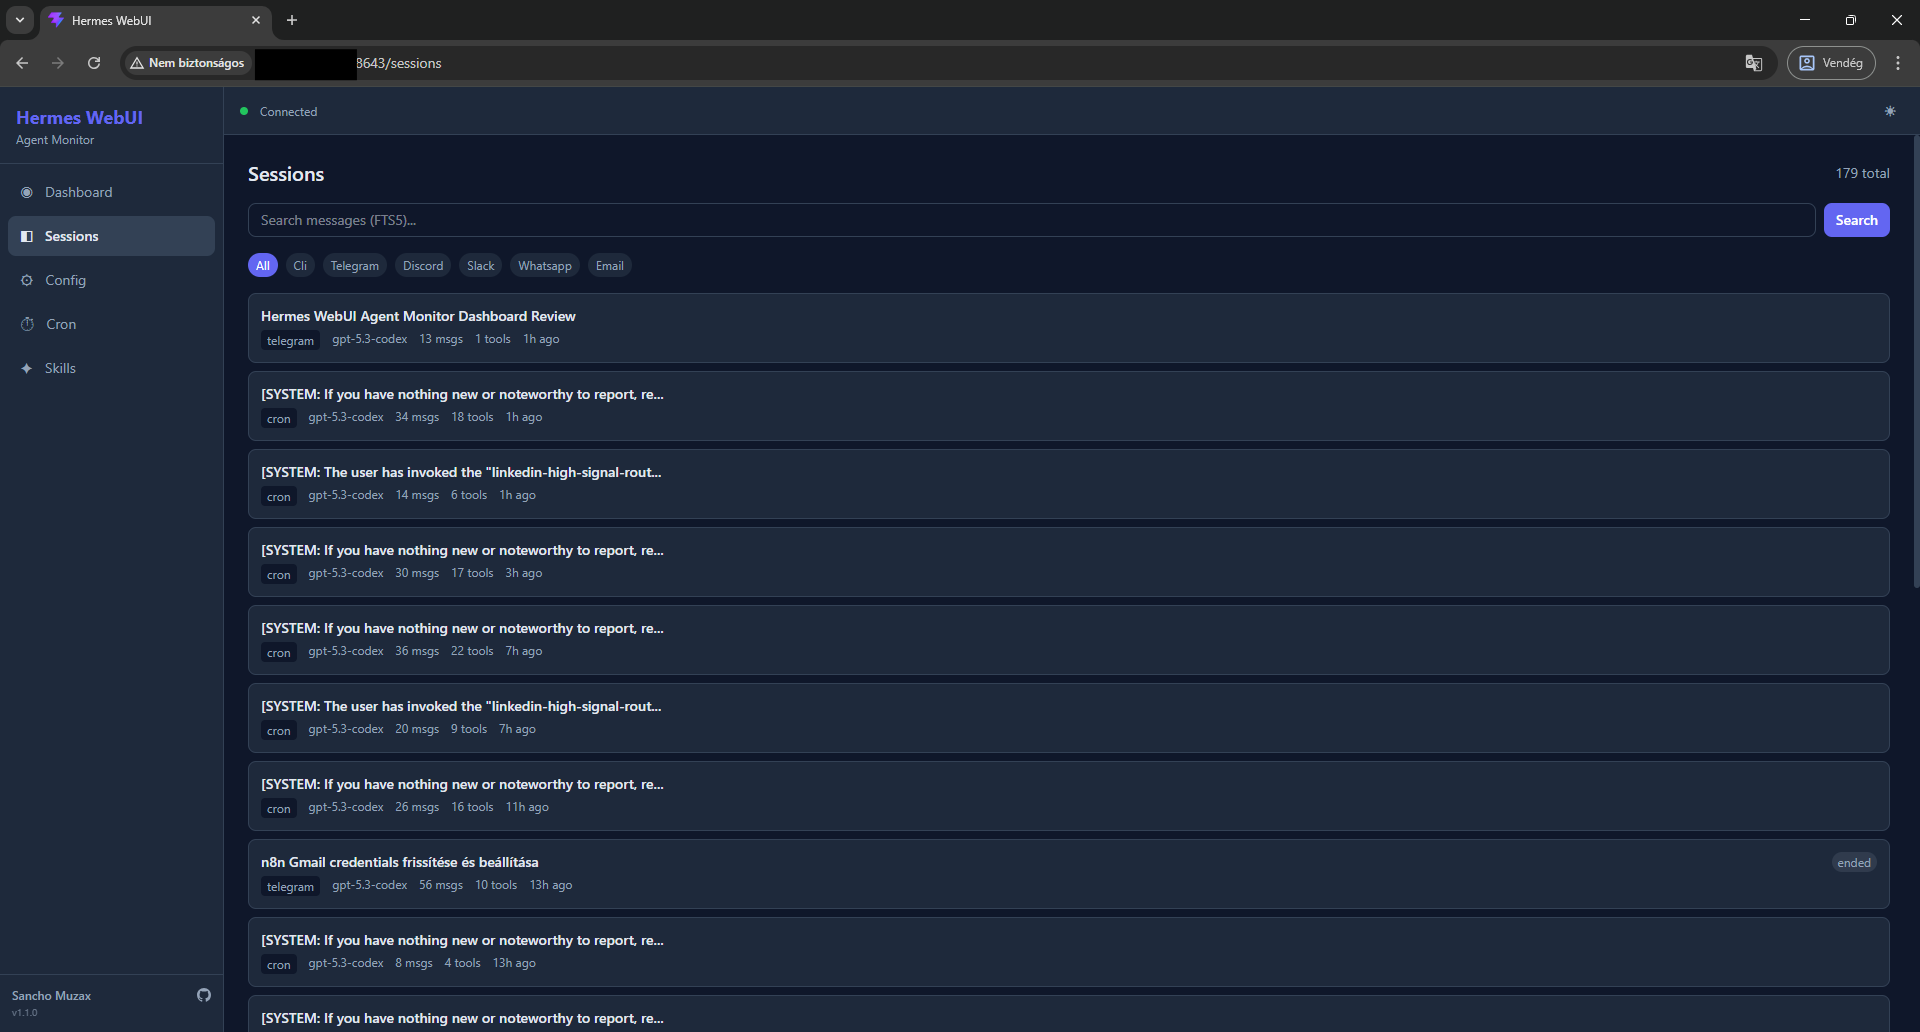The height and width of the screenshot is (1032, 1920).
Task: Toggle light/dark theme sun icon
Action: (1890, 111)
